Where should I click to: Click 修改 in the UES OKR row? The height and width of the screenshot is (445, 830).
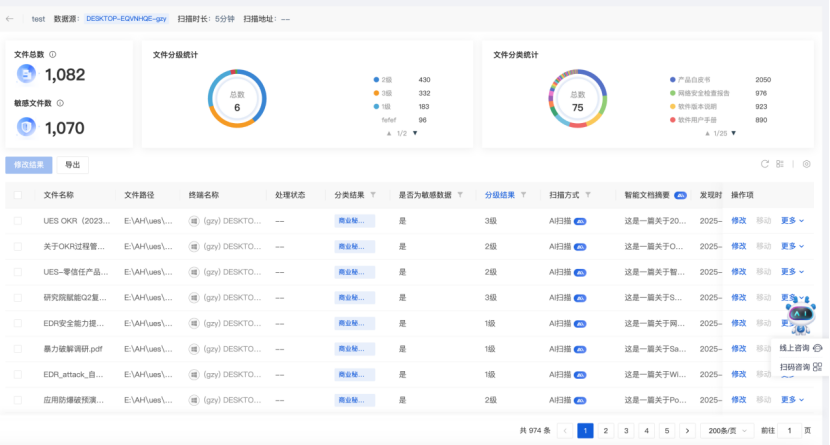coord(738,221)
